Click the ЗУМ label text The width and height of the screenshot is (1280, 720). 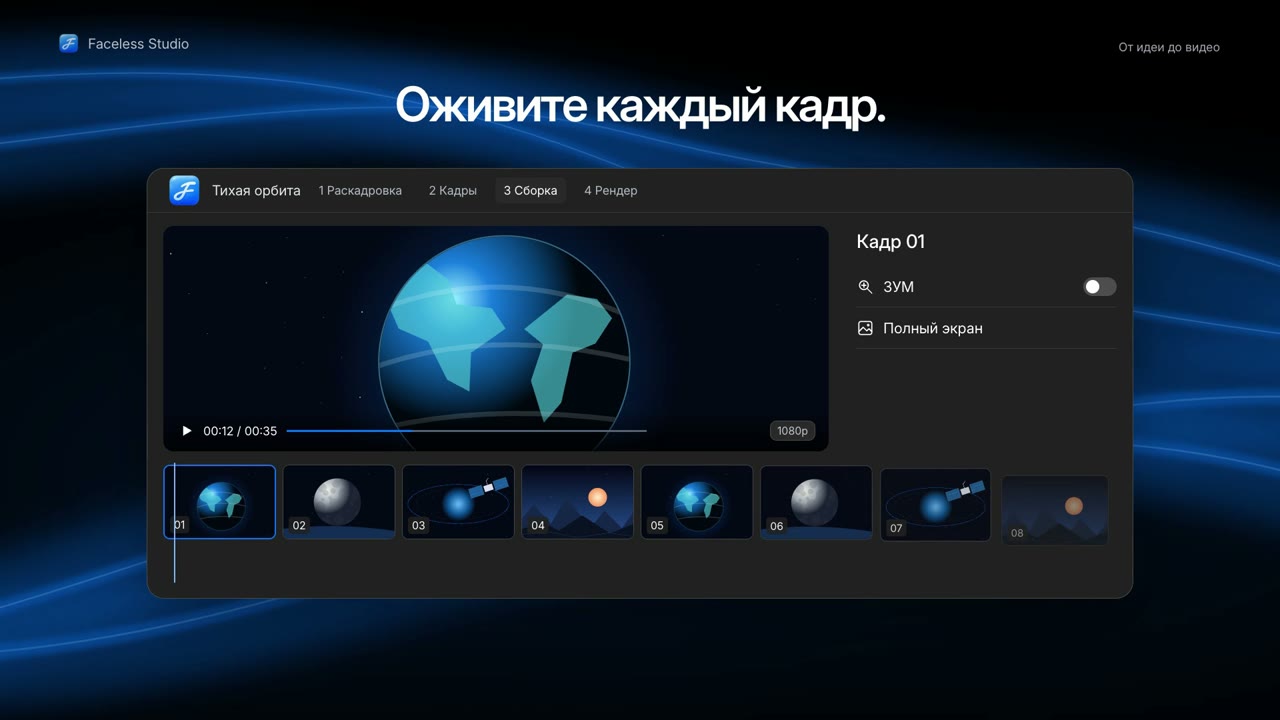pos(898,287)
